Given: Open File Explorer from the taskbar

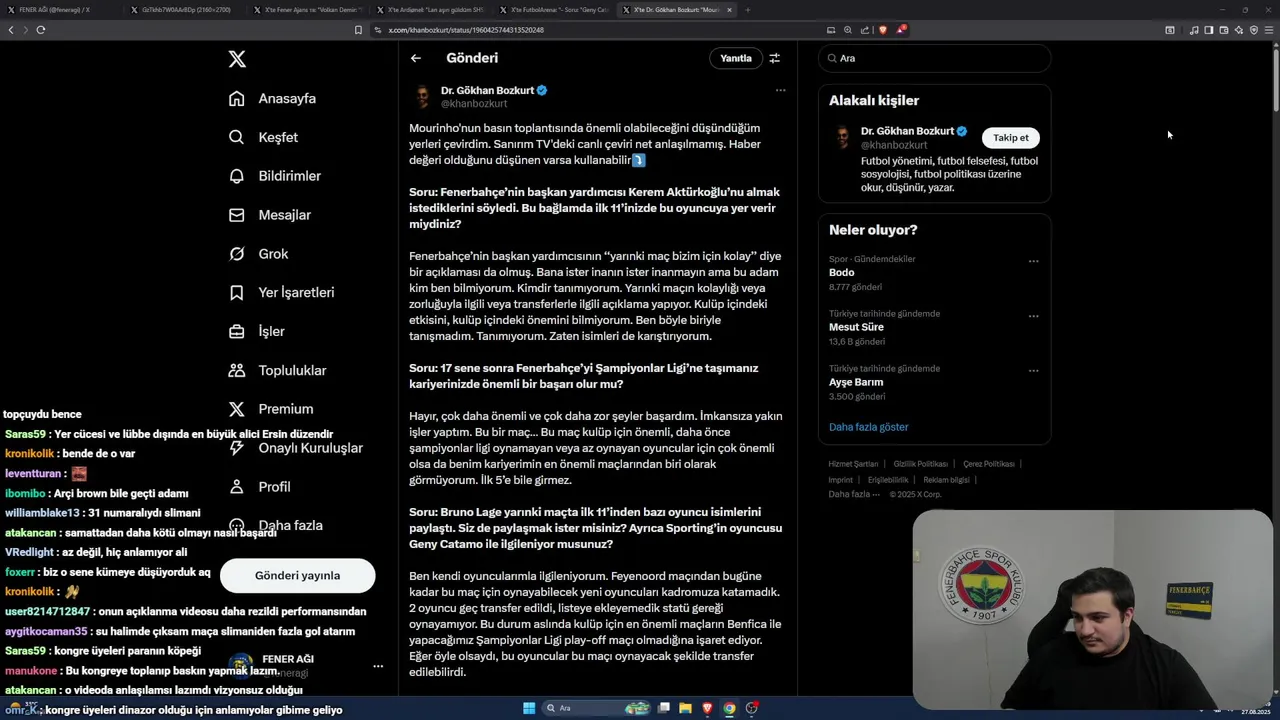Looking at the screenshot, I should click(685, 708).
